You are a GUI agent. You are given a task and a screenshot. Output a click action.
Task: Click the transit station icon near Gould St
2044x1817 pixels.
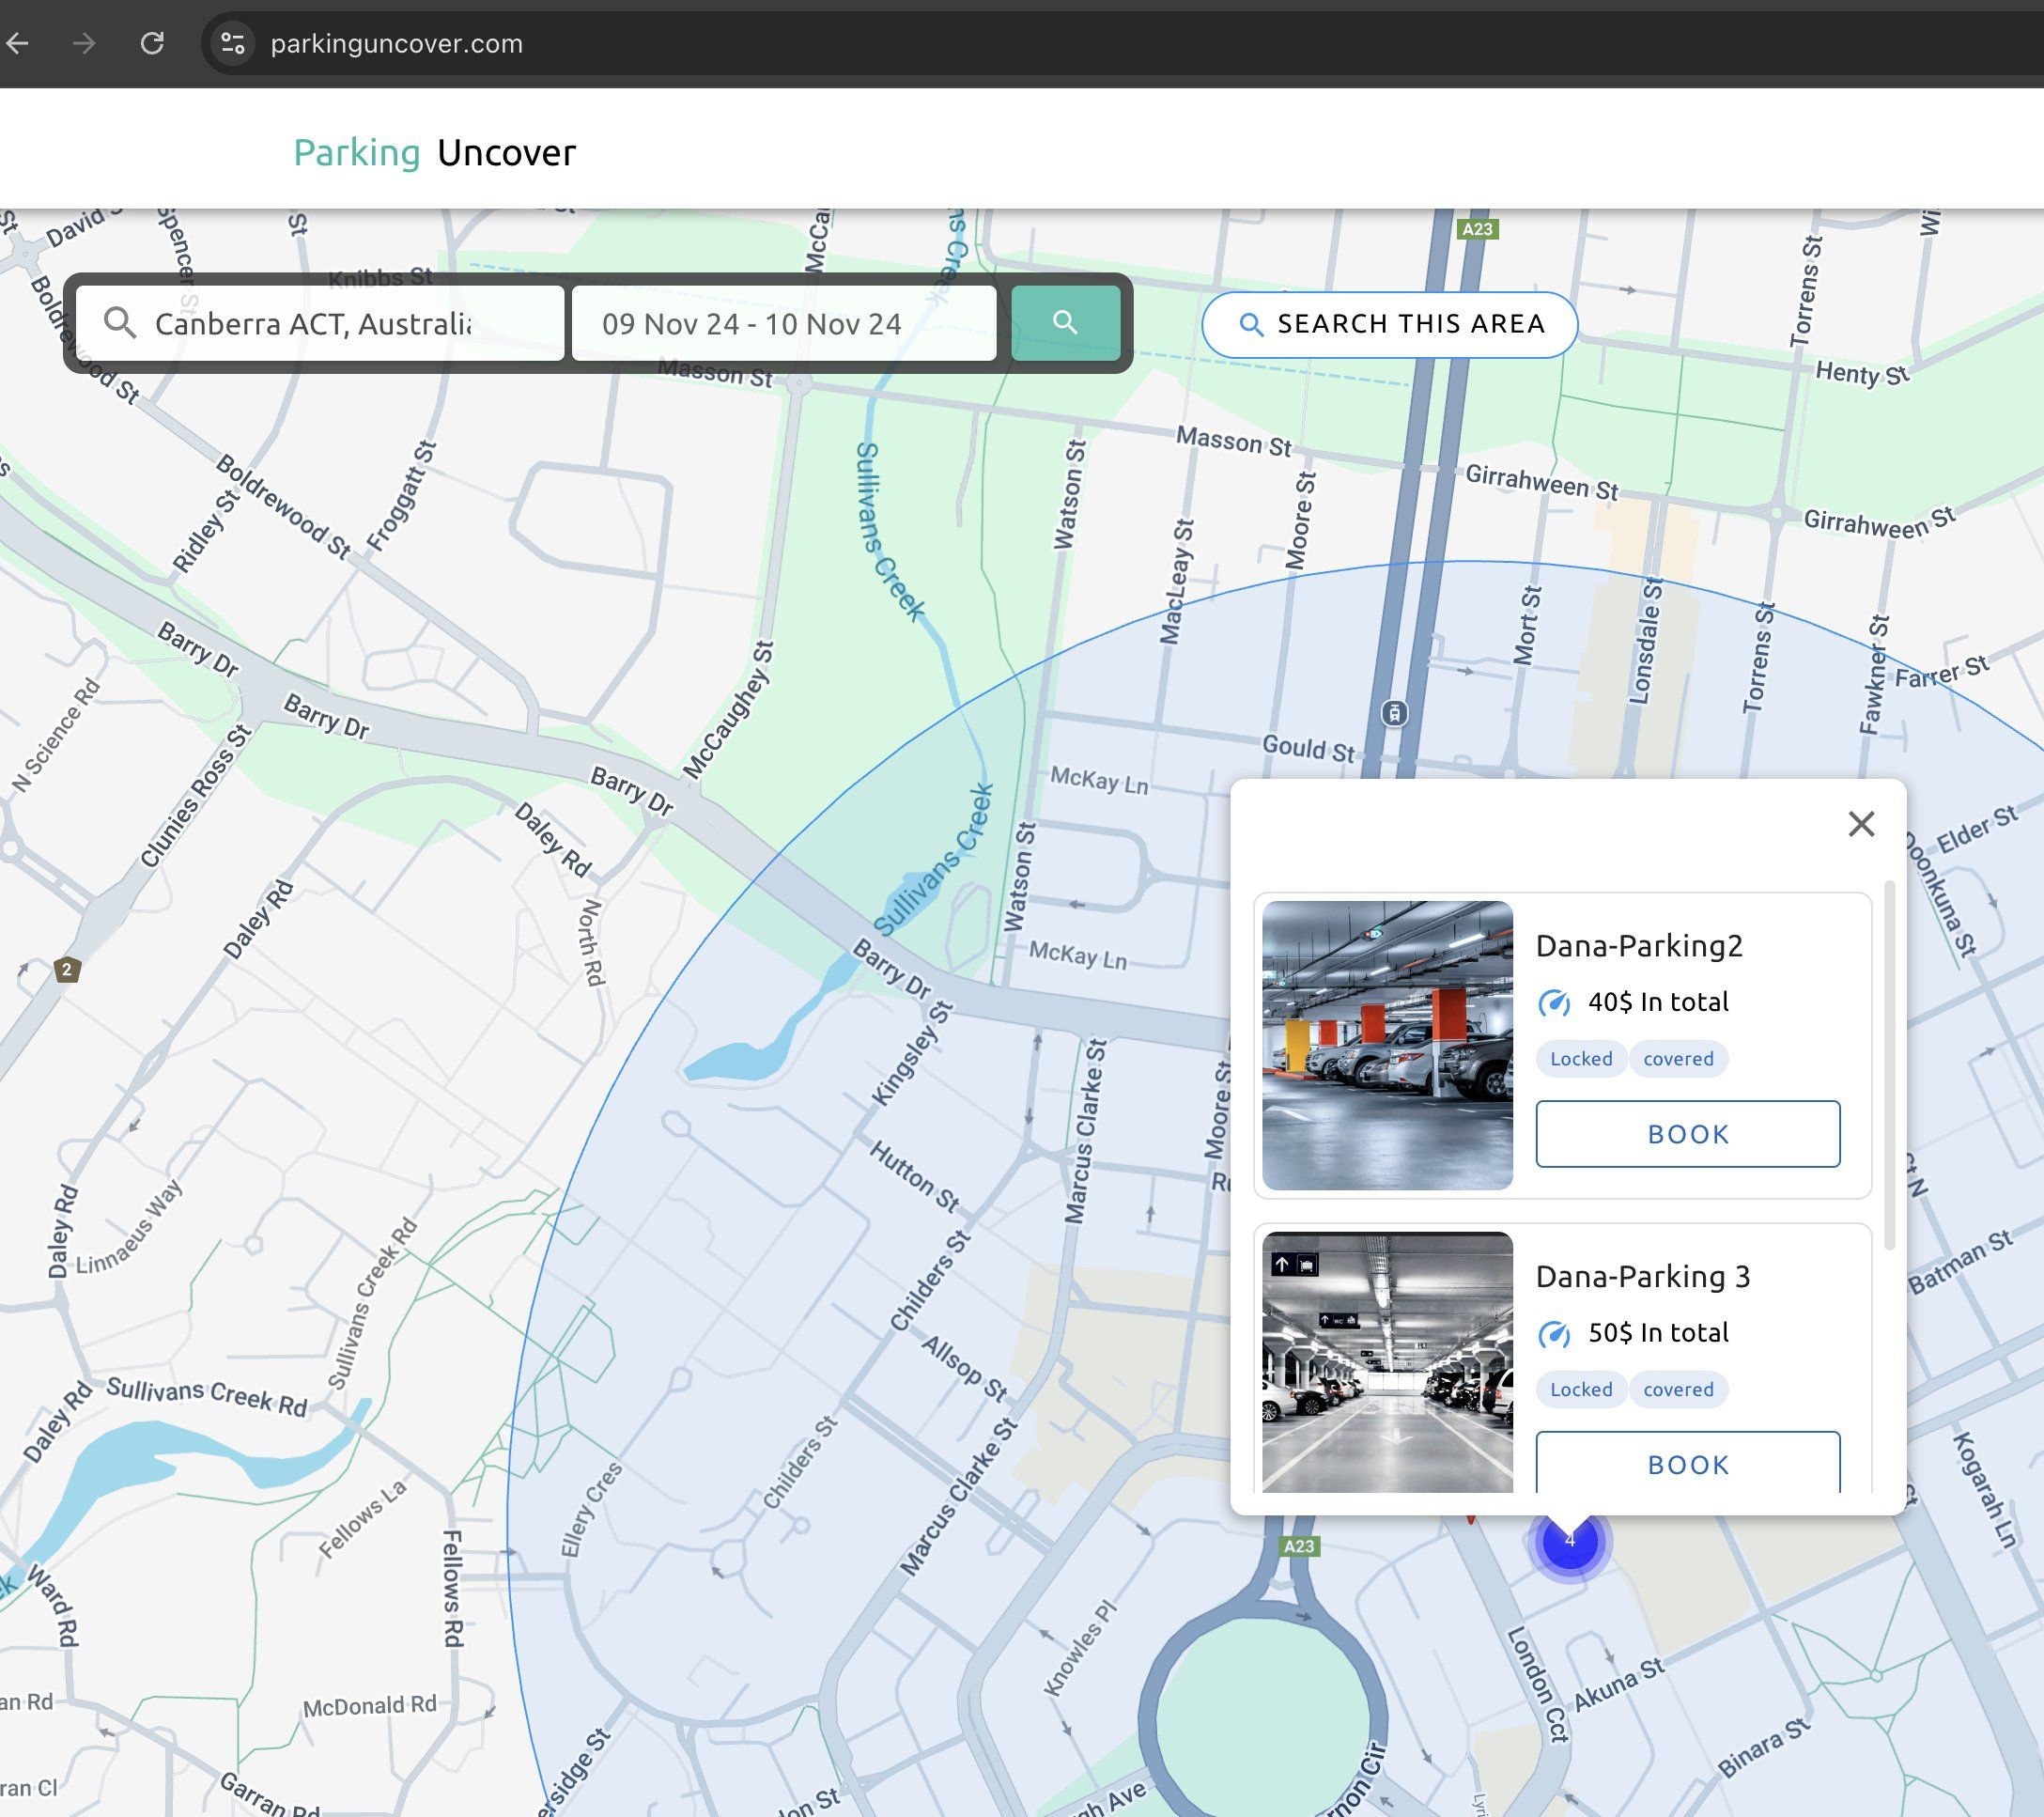tap(1394, 713)
